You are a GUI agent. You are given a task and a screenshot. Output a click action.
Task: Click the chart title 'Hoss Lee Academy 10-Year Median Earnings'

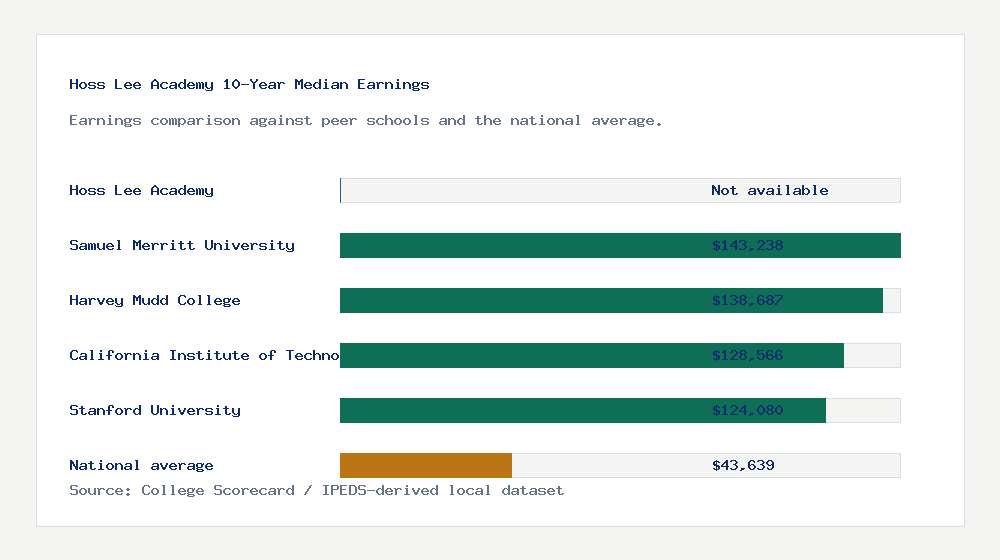point(249,84)
